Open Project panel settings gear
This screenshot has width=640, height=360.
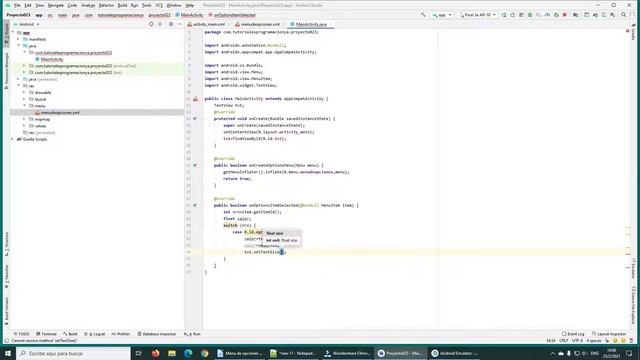171,24
